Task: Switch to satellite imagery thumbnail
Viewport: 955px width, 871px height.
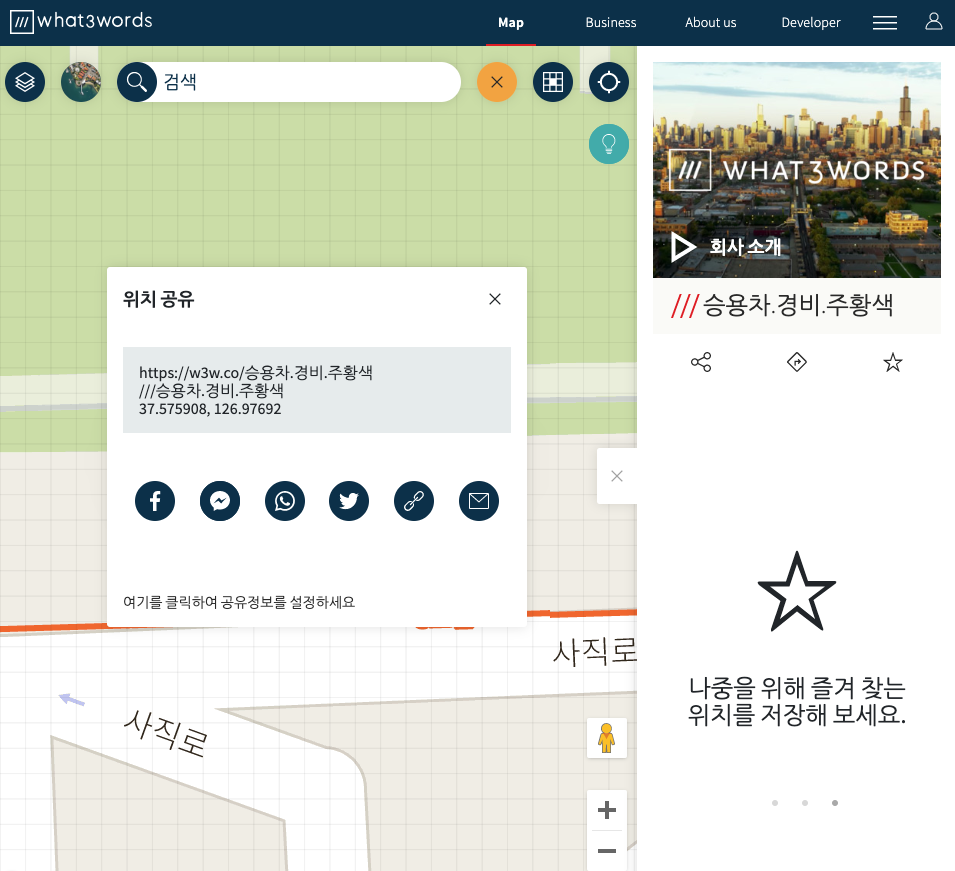Action: [81, 82]
